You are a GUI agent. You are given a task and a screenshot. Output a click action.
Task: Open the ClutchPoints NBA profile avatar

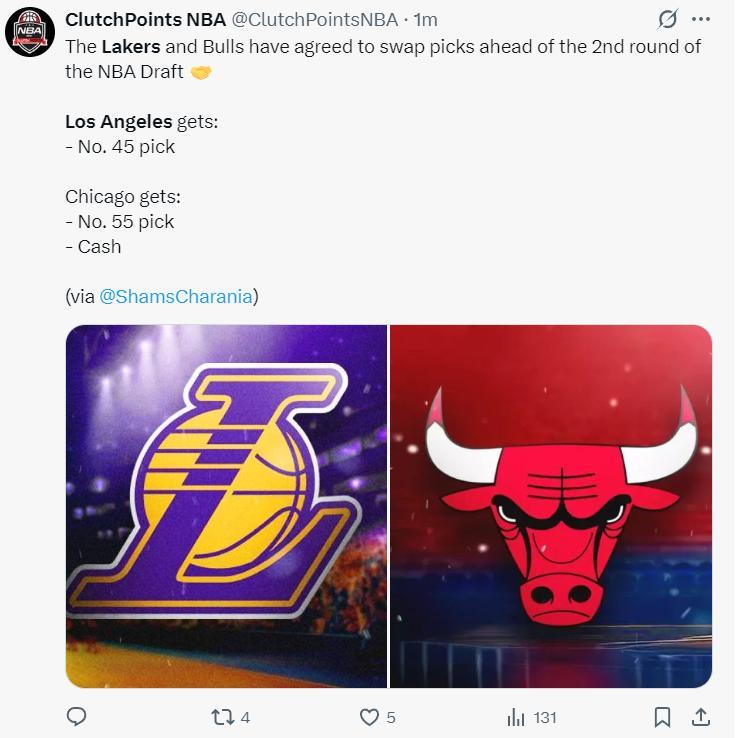click(29, 32)
